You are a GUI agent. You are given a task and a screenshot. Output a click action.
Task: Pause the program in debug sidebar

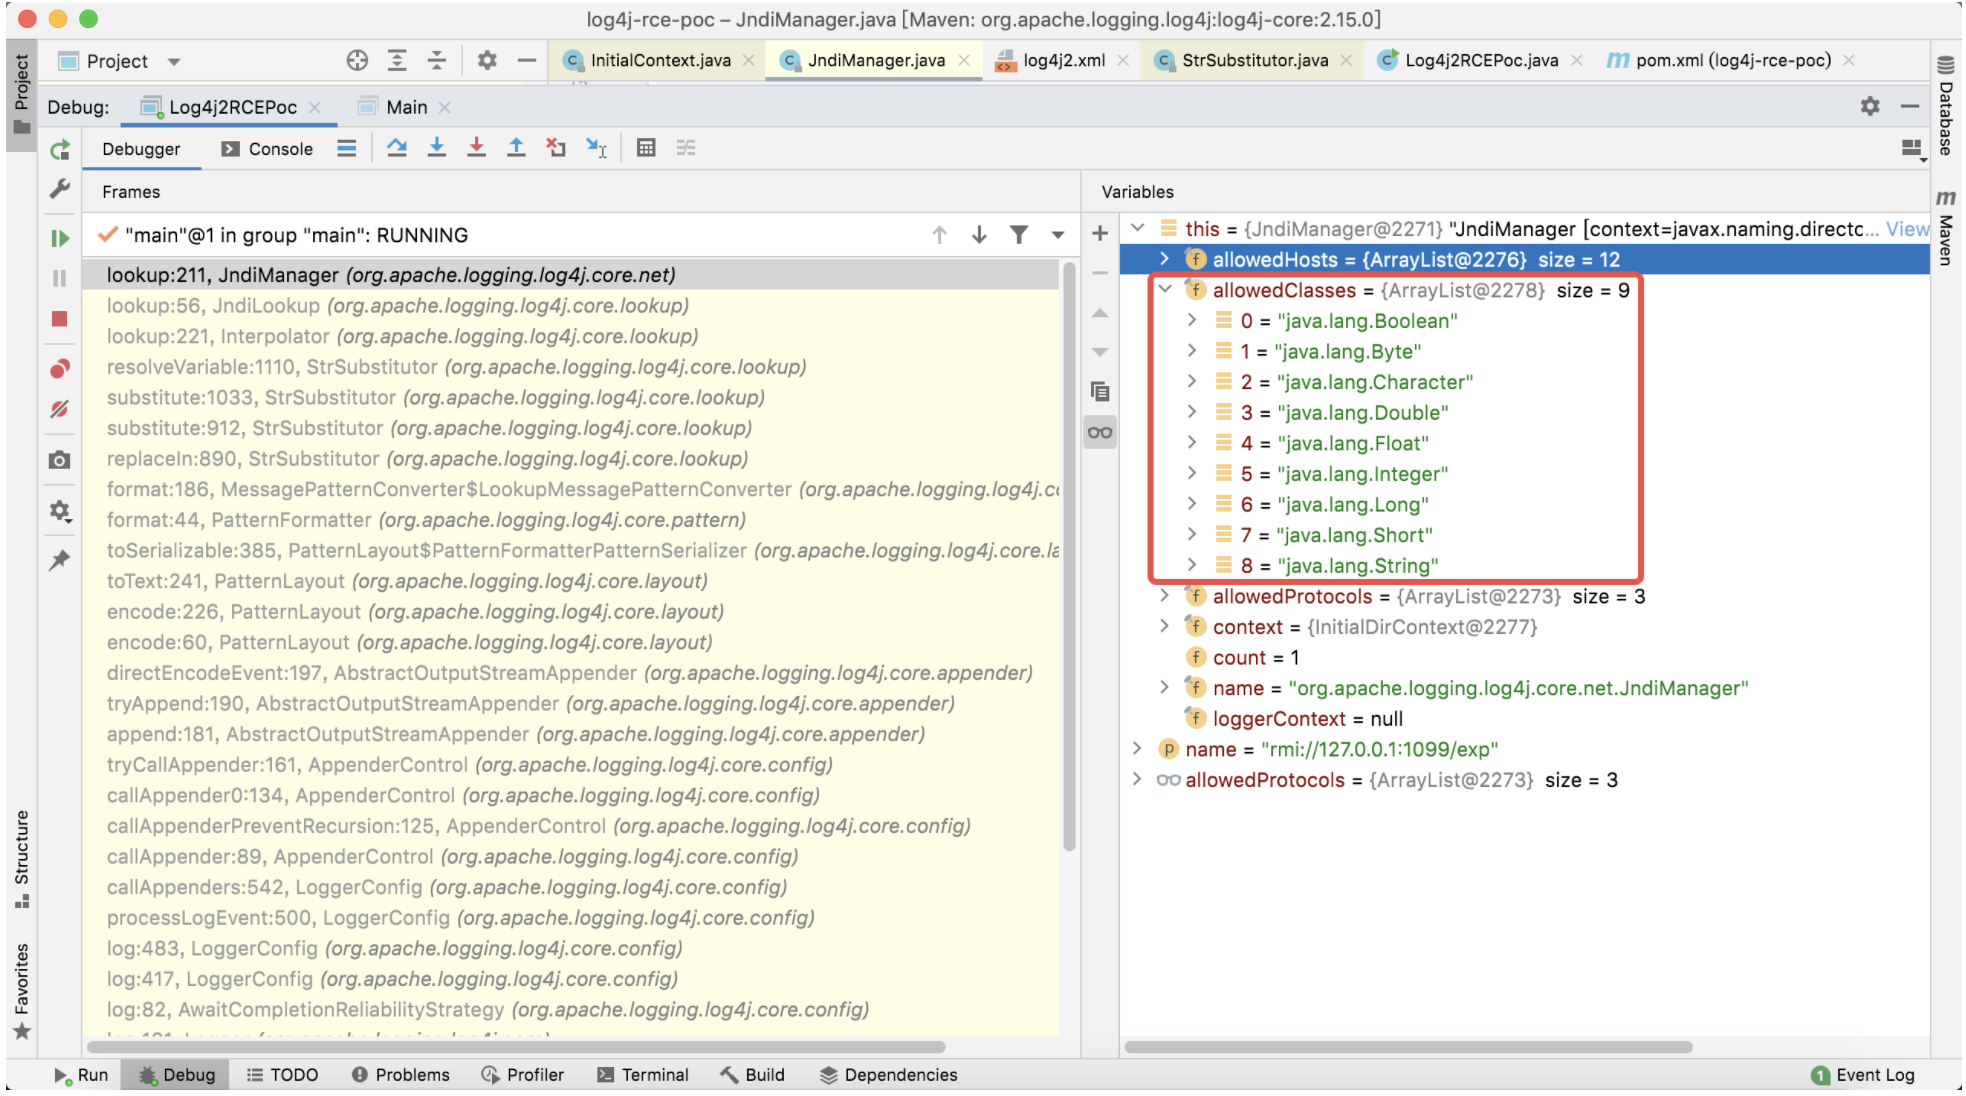(60, 278)
